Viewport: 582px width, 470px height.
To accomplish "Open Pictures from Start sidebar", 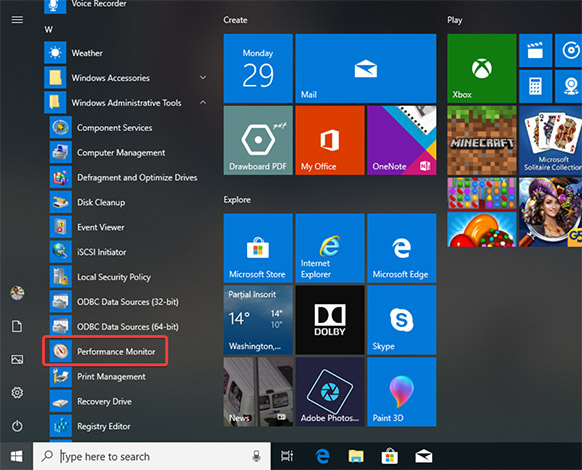I will click(17, 359).
